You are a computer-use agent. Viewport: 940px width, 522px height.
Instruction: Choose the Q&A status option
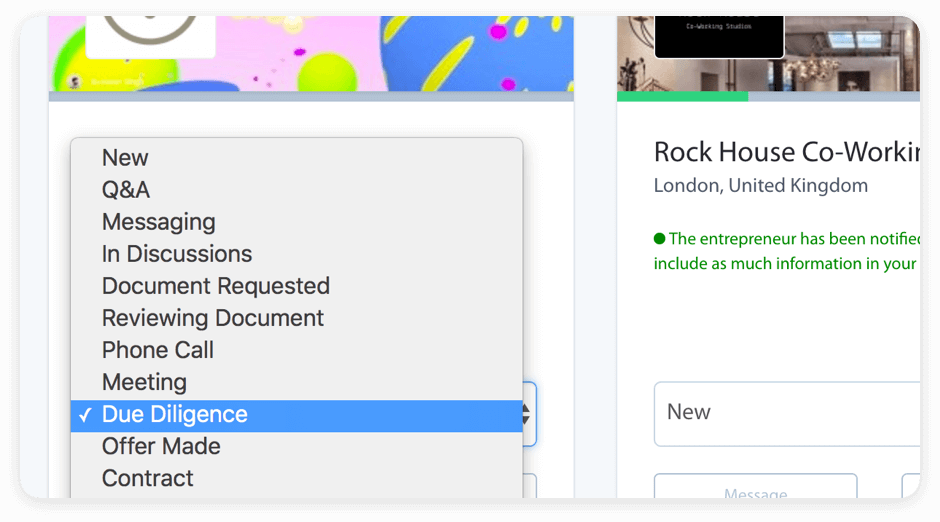click(126, 190)
